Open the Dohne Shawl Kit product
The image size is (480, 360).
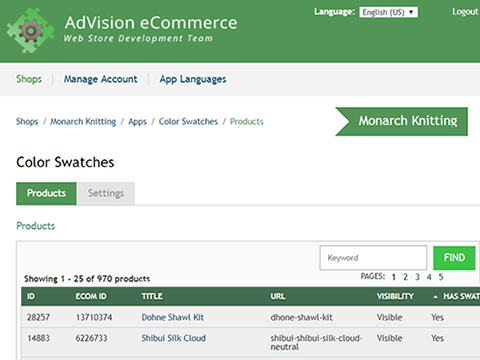[173, 317]
